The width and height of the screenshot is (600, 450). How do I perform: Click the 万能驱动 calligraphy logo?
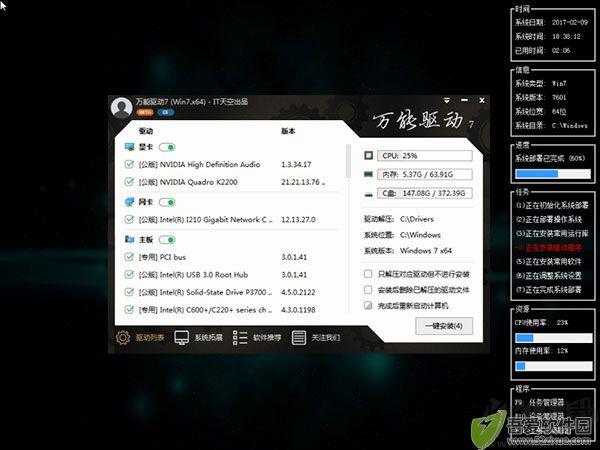point(419,121)
